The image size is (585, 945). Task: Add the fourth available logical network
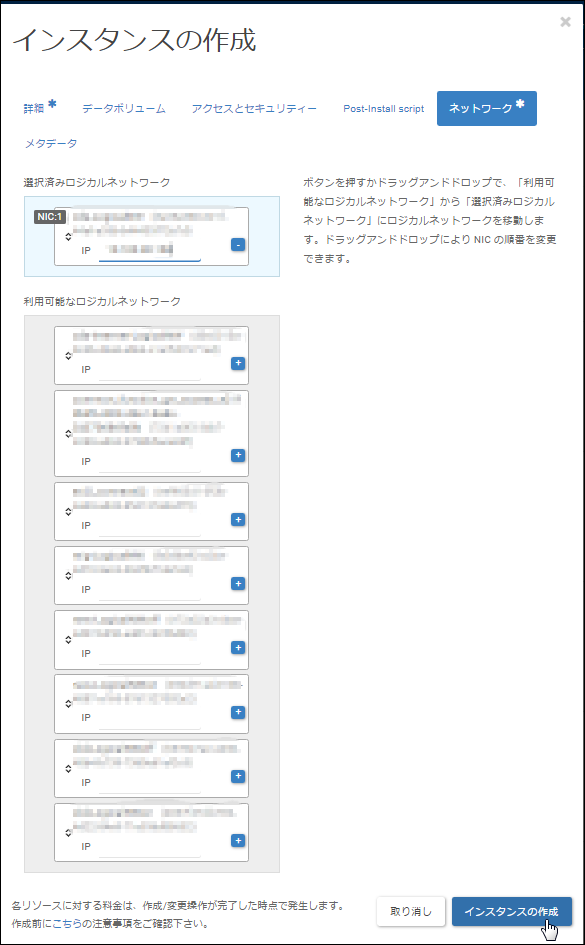pos(238,583)
